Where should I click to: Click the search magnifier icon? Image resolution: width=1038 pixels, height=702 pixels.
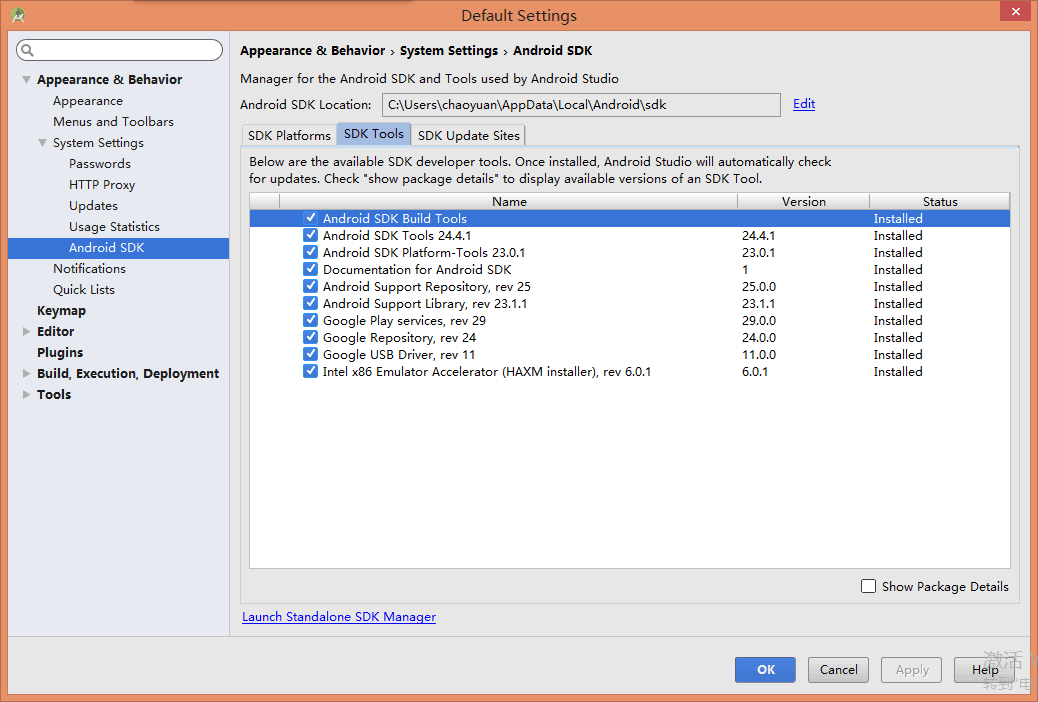coord(28,50)
